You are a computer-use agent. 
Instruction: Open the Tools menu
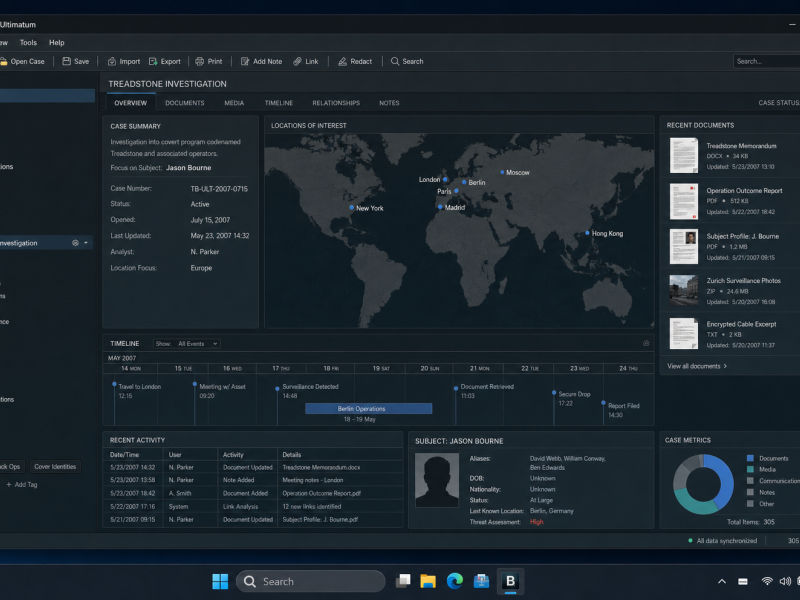[x=29, y=42]
